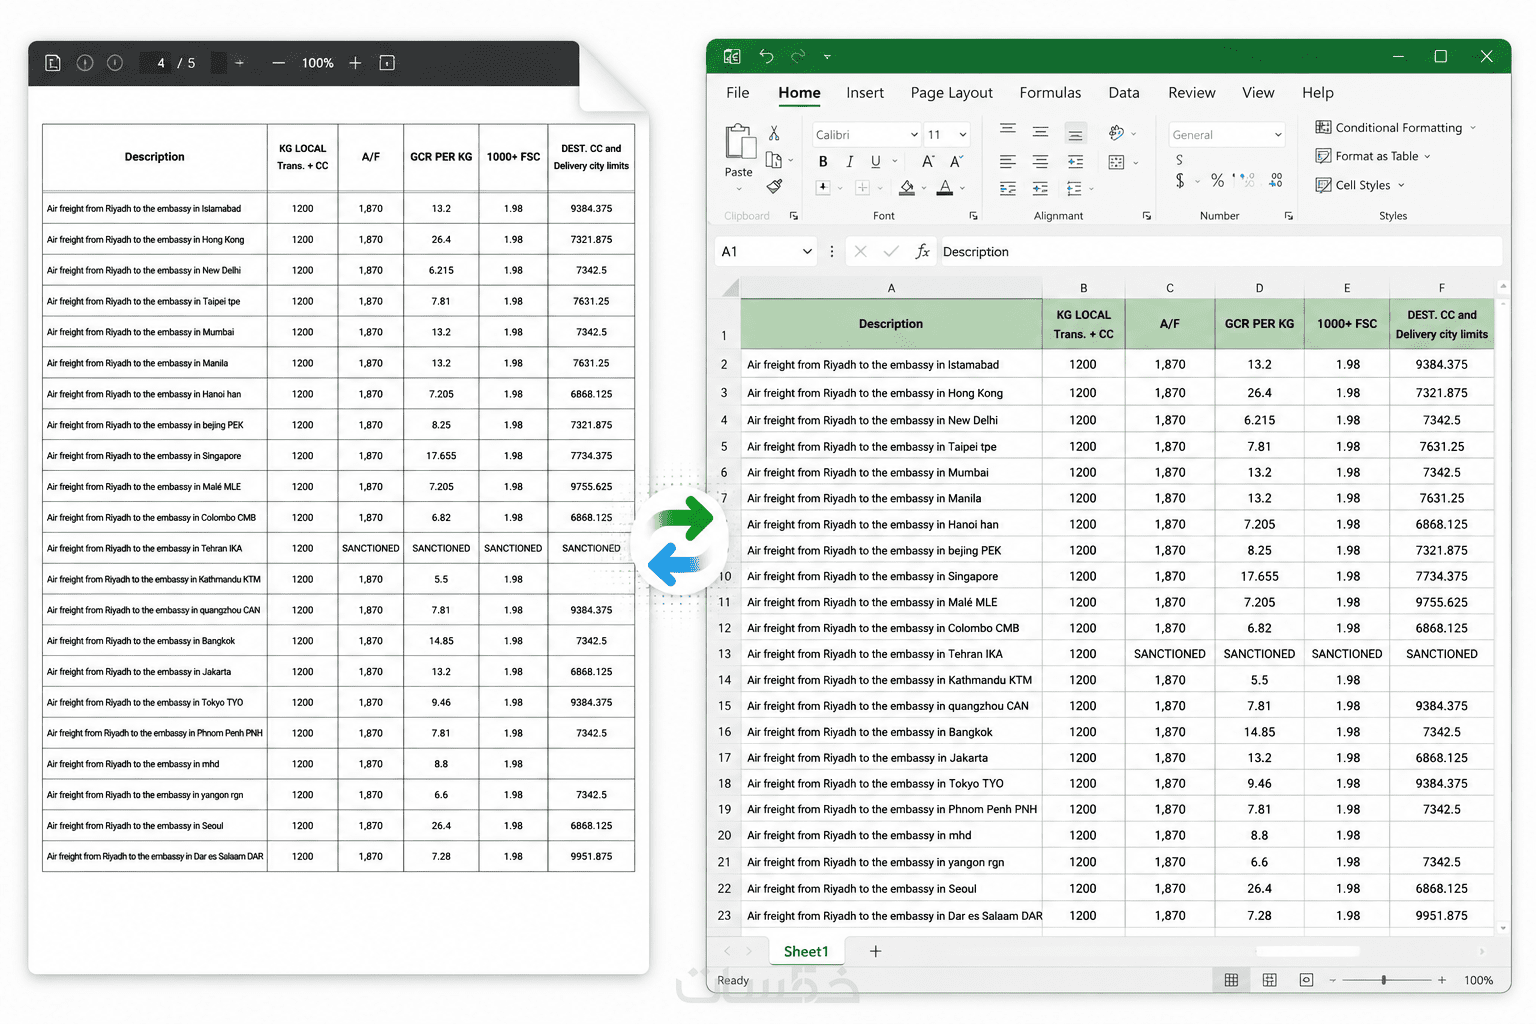Switch to the Review tab
Viewport: 1536px width, 1024px height.
click(1192, 93)
